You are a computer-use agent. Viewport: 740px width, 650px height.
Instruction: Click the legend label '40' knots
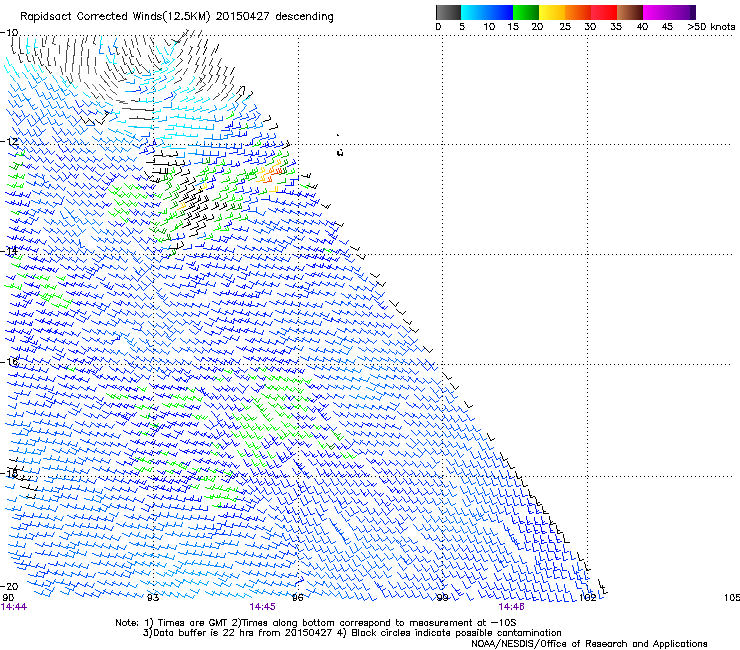coord(642,26)
